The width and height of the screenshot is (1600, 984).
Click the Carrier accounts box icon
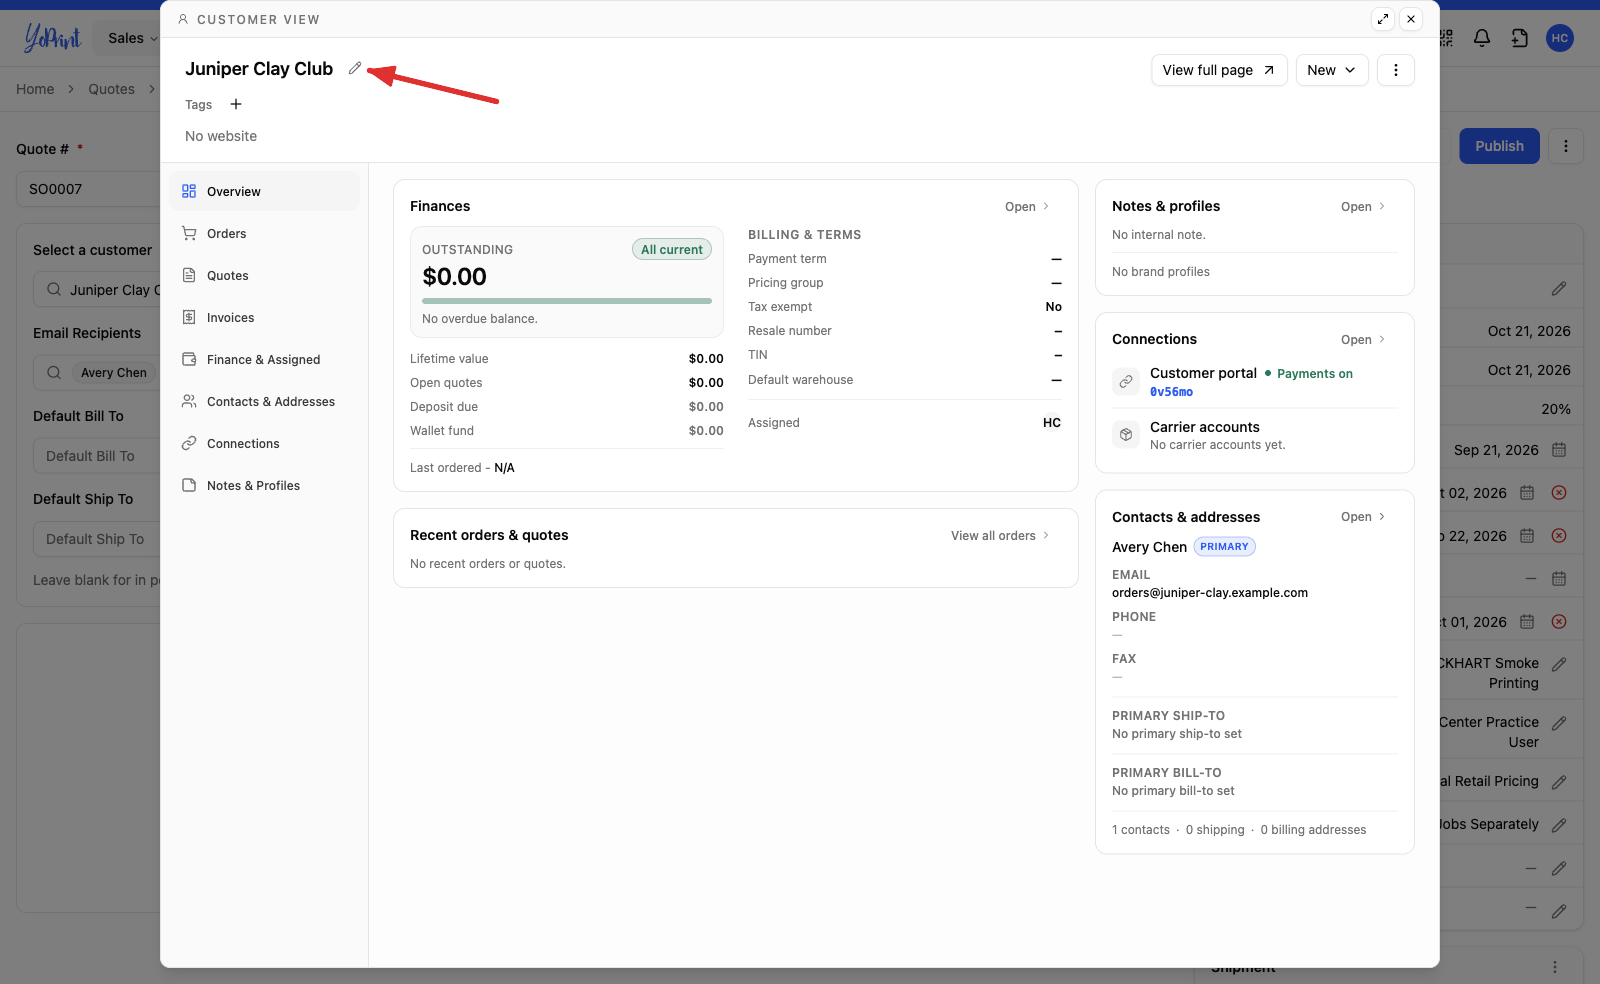1126,435
